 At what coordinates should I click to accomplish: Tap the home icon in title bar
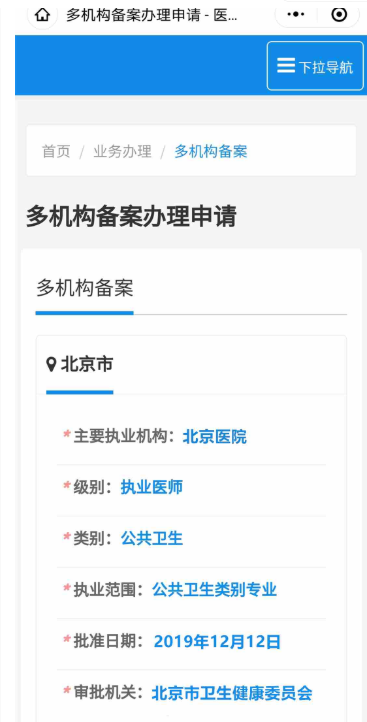tap(42, 15)
